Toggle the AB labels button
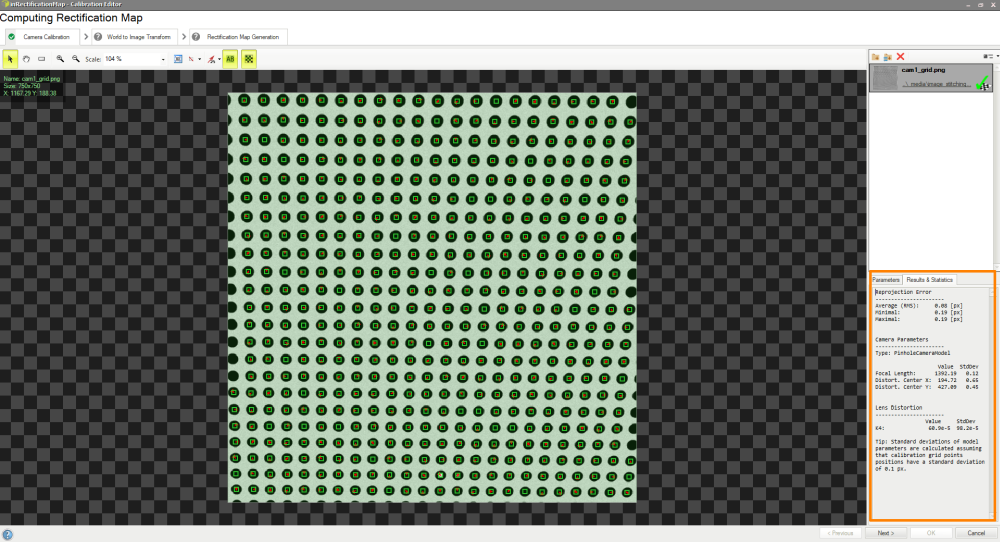Screen dimensions: 1000x542 coord(230,59)
